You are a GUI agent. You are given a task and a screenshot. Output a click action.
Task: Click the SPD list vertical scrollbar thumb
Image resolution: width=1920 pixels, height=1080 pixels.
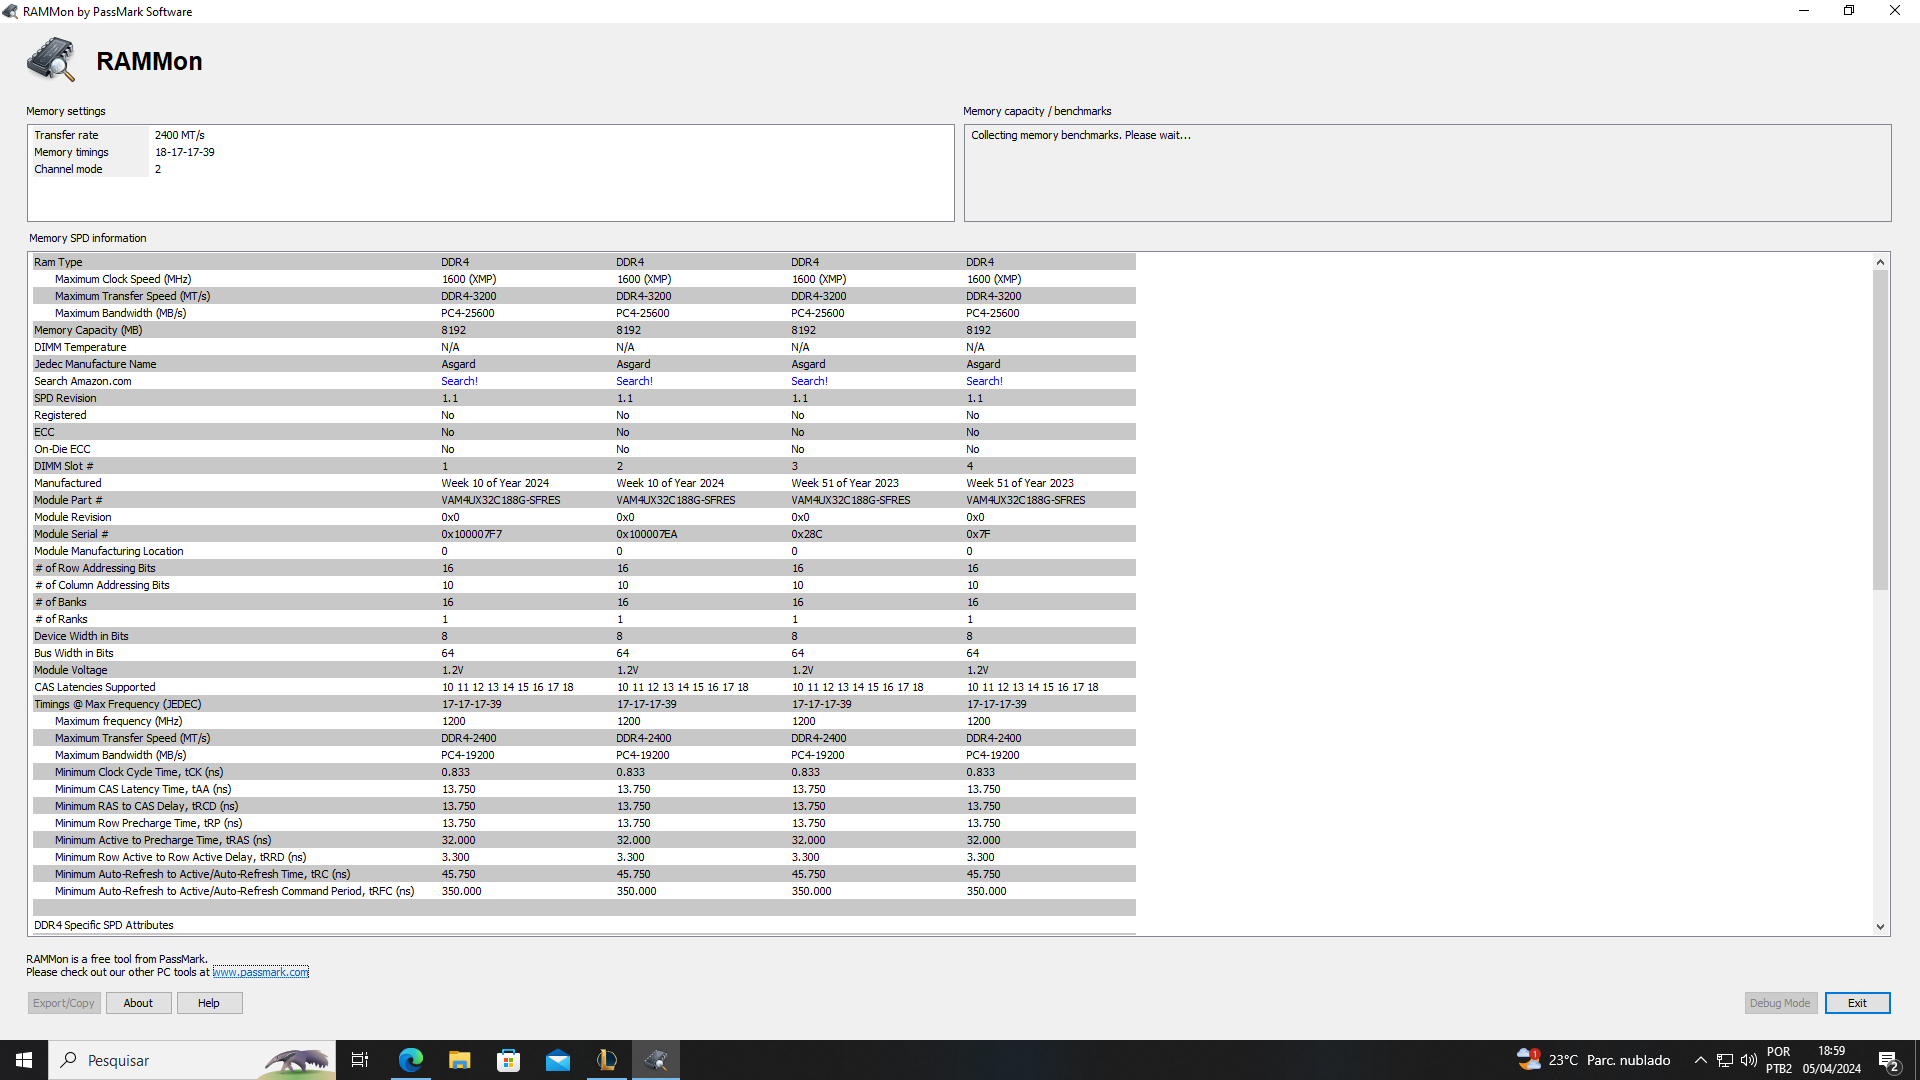pos(1880,430)
